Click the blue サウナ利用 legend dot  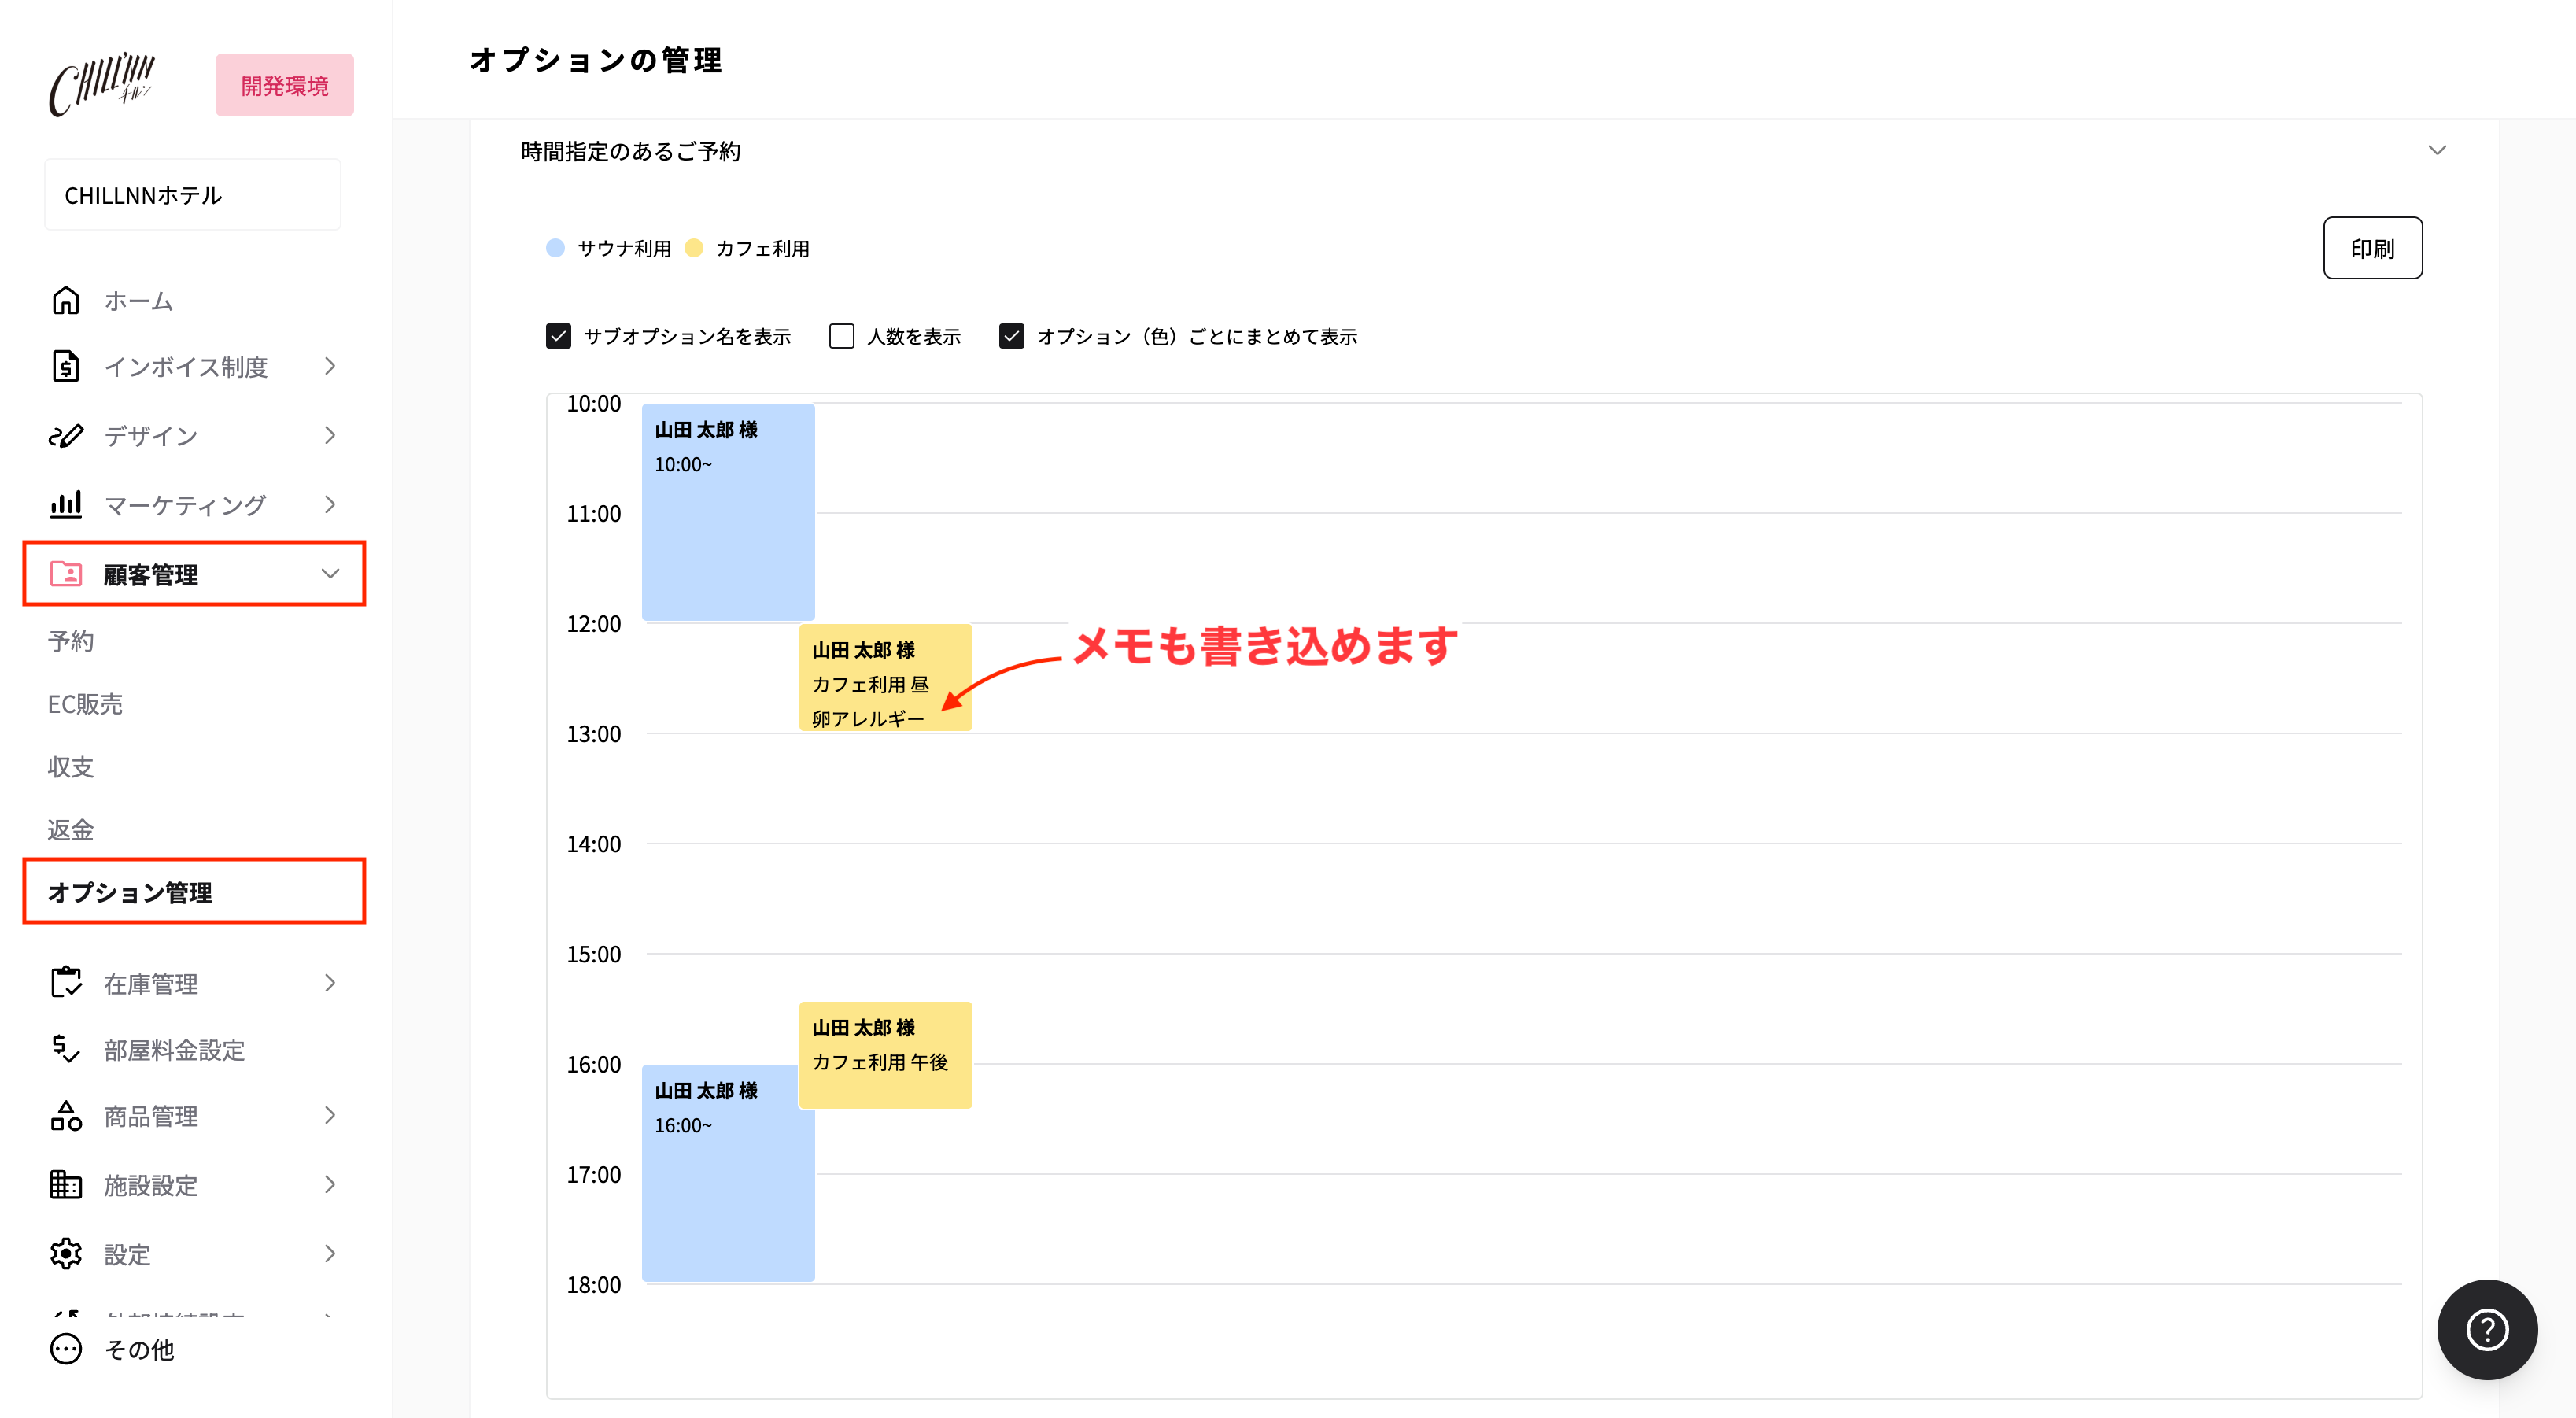[555, 248]
